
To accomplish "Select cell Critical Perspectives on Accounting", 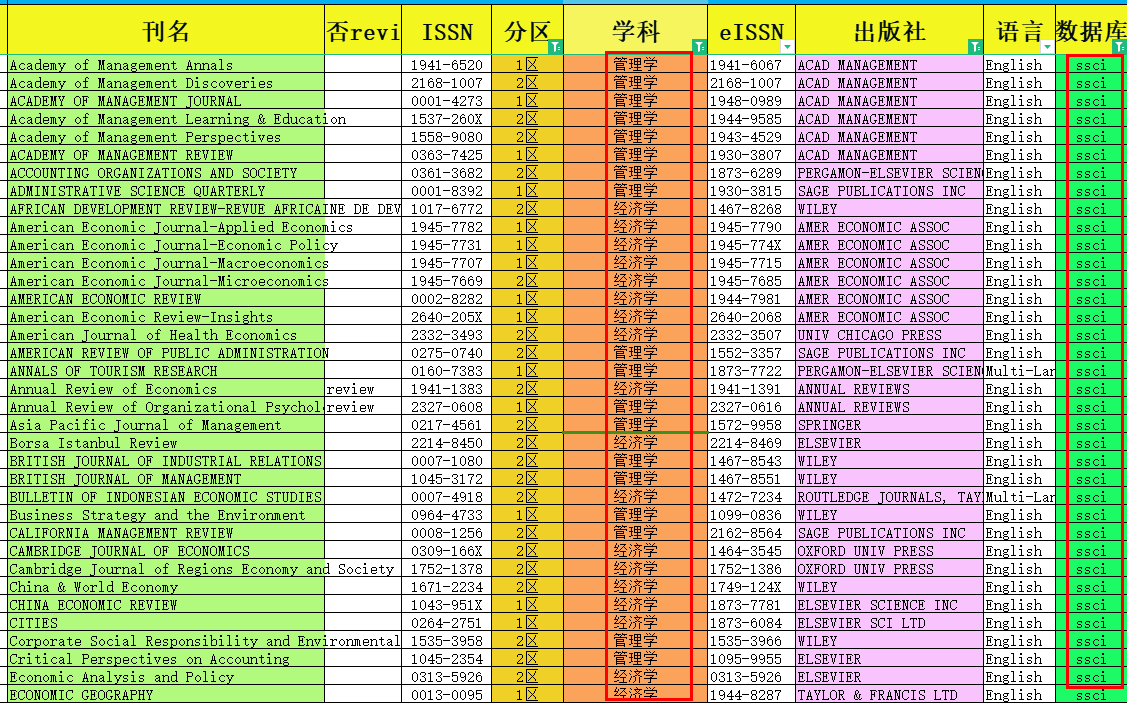I will [166, 658].
